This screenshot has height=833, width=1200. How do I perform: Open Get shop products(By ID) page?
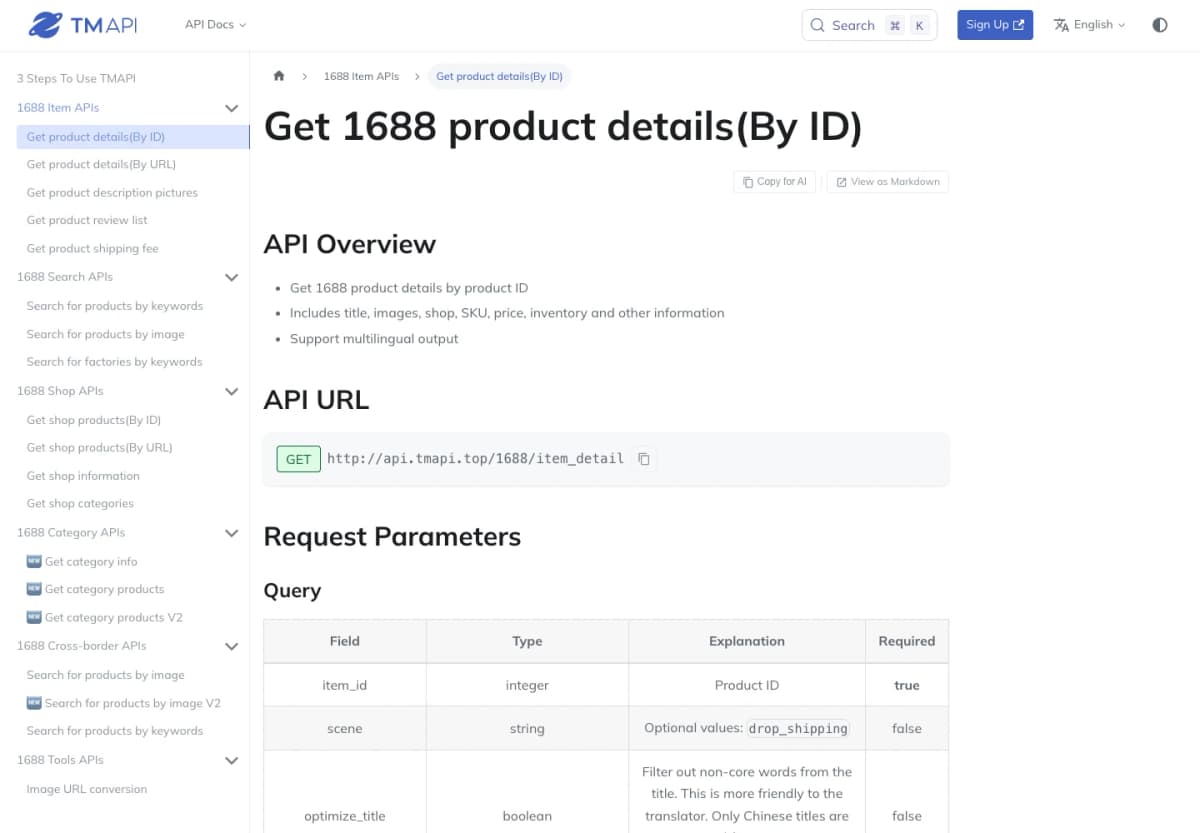point(93,420)
